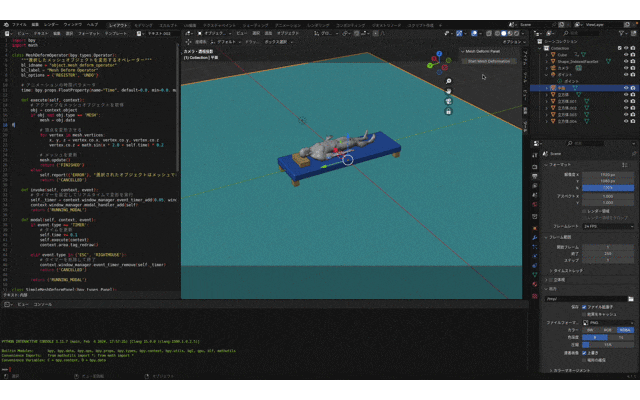Open the Tool properties tab icon
640x400 pixels.
pos(535,155)
